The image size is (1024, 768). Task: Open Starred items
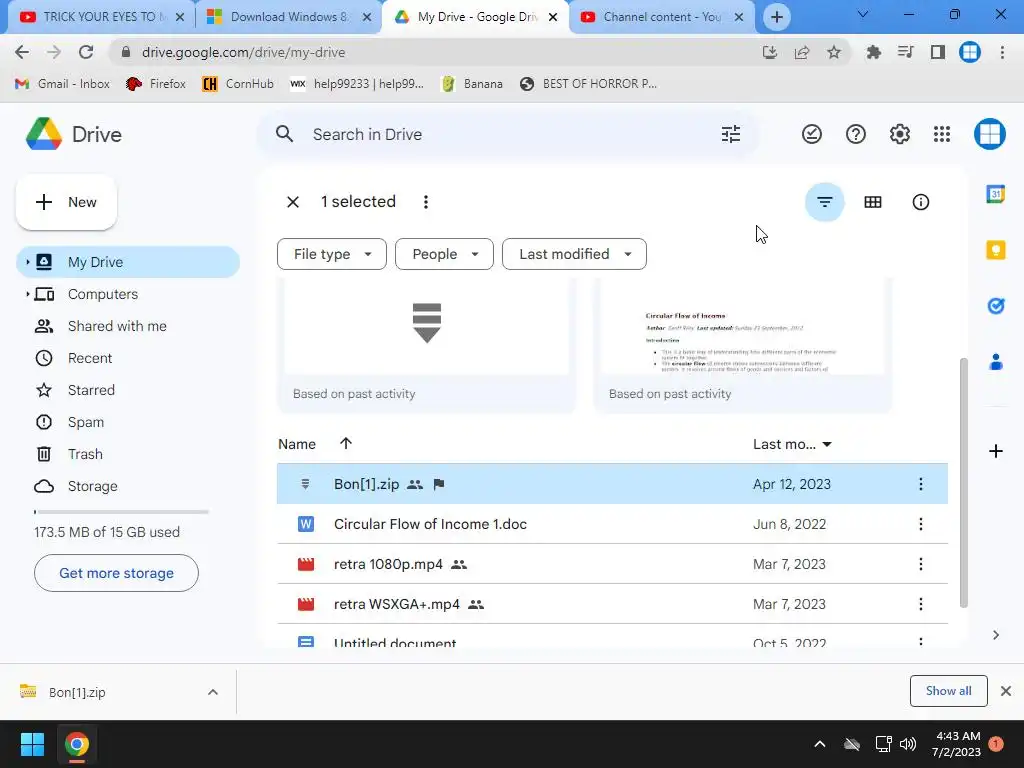[128, 390]
